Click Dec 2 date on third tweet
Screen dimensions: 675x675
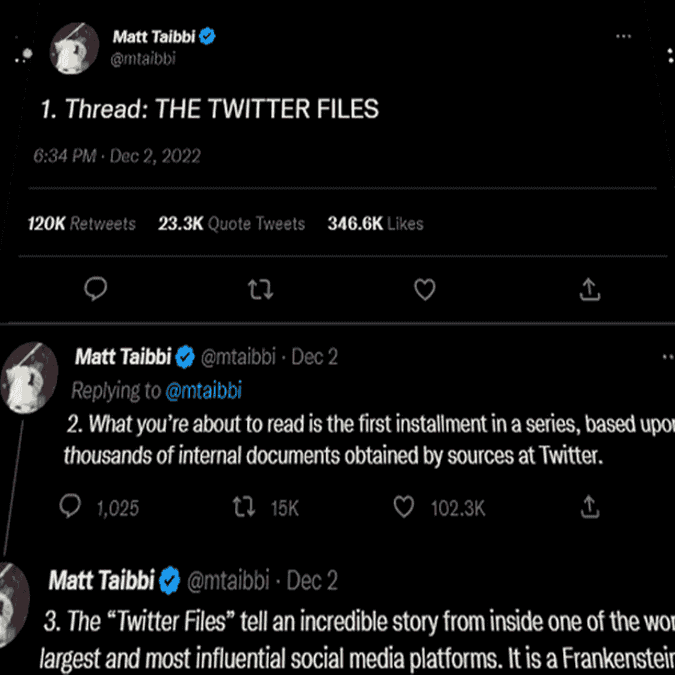[x=312, y=580]
